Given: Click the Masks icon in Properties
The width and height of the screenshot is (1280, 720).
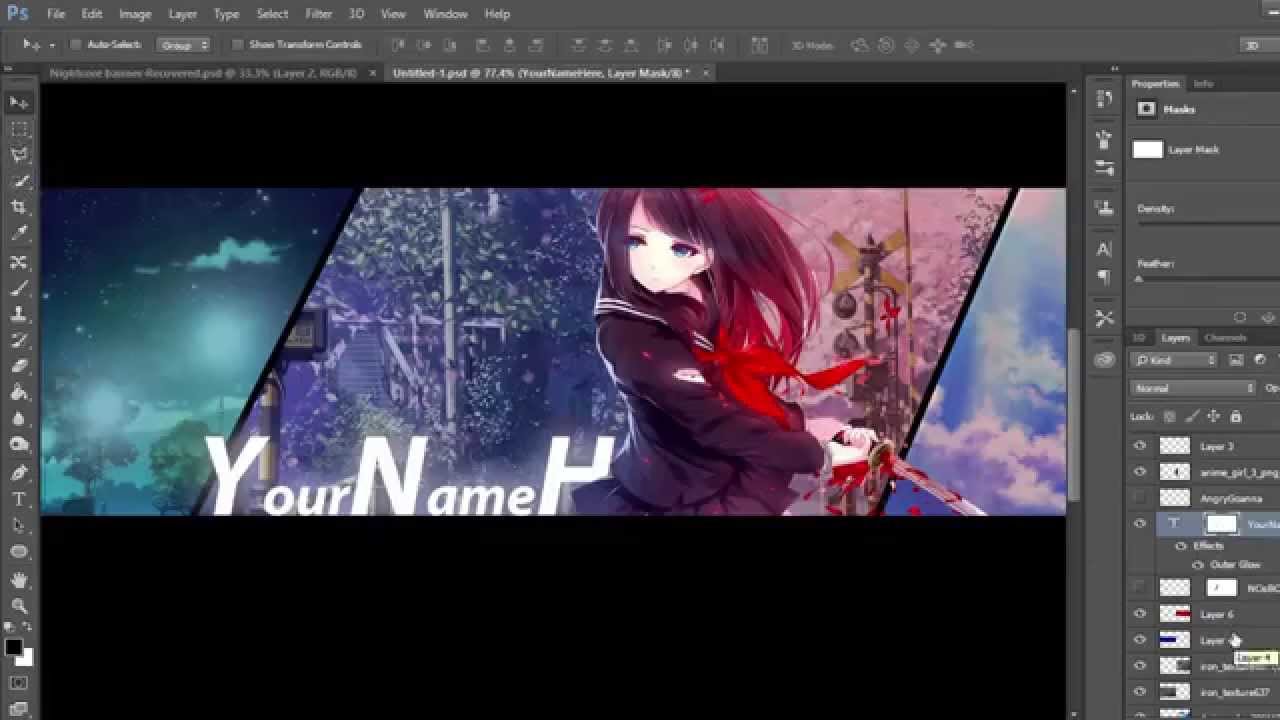Looking at the screenshot, I should [x=1147, y=109].
